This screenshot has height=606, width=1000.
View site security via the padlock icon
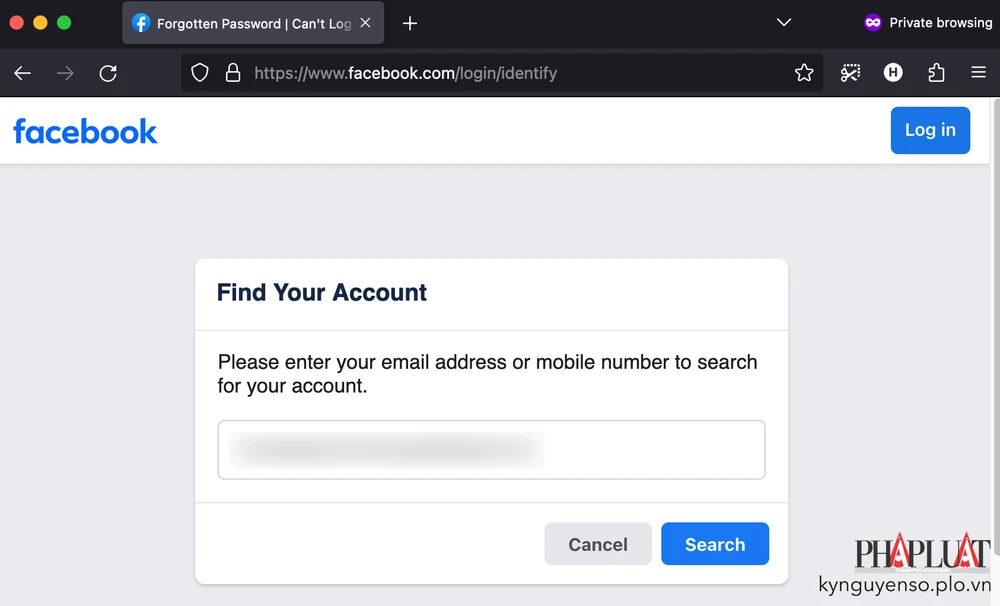tap(233, 72)
